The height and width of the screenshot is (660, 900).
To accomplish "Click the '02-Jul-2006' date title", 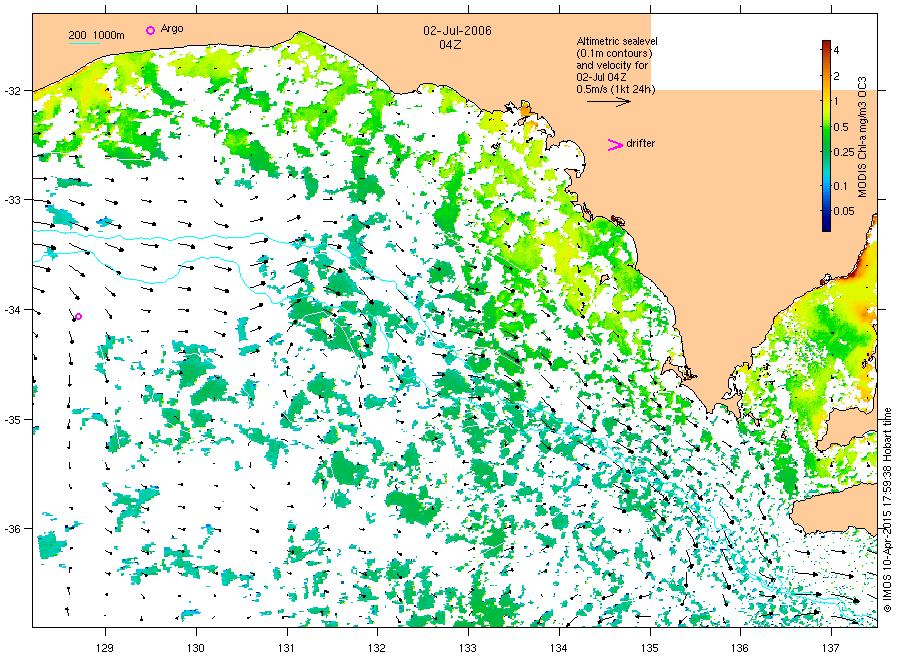I will click(x=457, y=31).
